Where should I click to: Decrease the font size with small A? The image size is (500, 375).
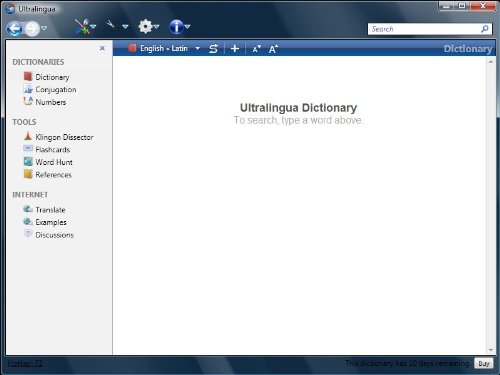pos(256,49)
